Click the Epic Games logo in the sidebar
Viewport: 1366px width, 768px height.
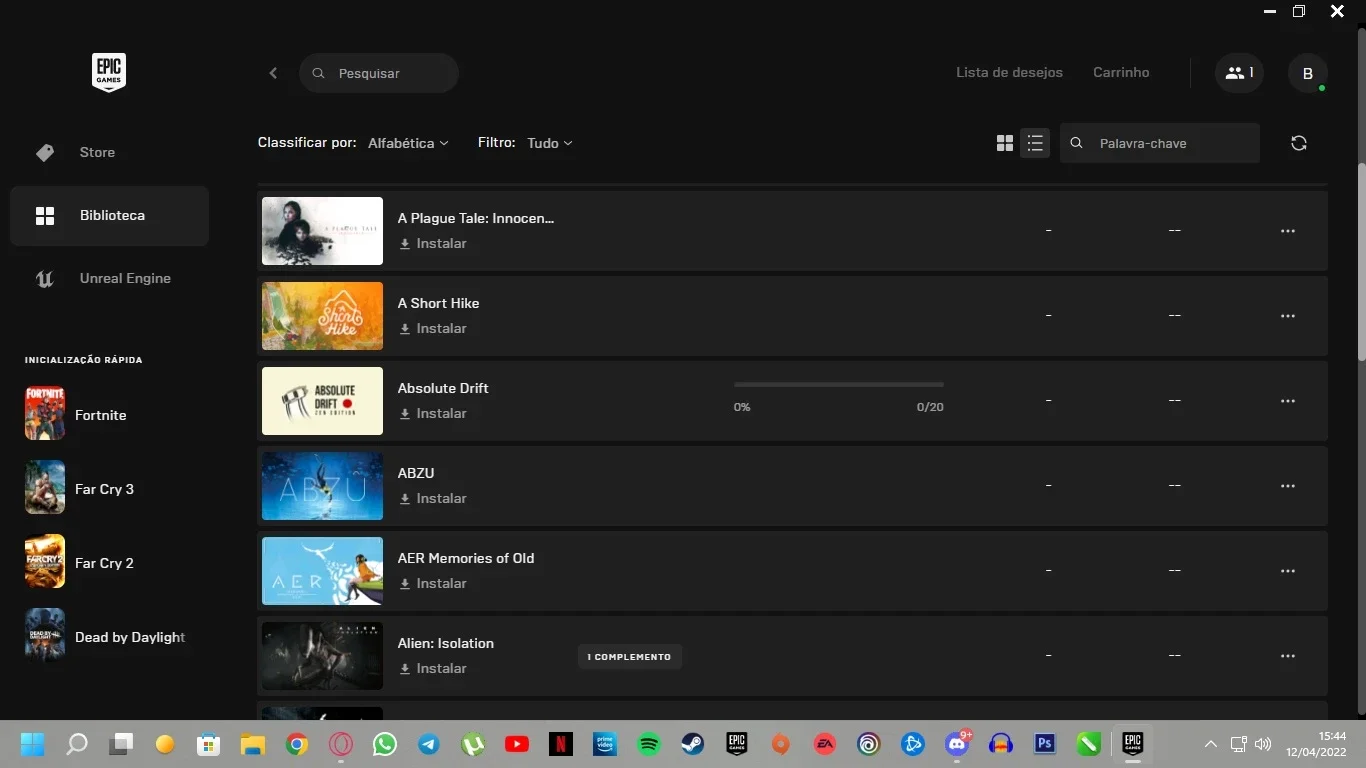click(109, 72)
